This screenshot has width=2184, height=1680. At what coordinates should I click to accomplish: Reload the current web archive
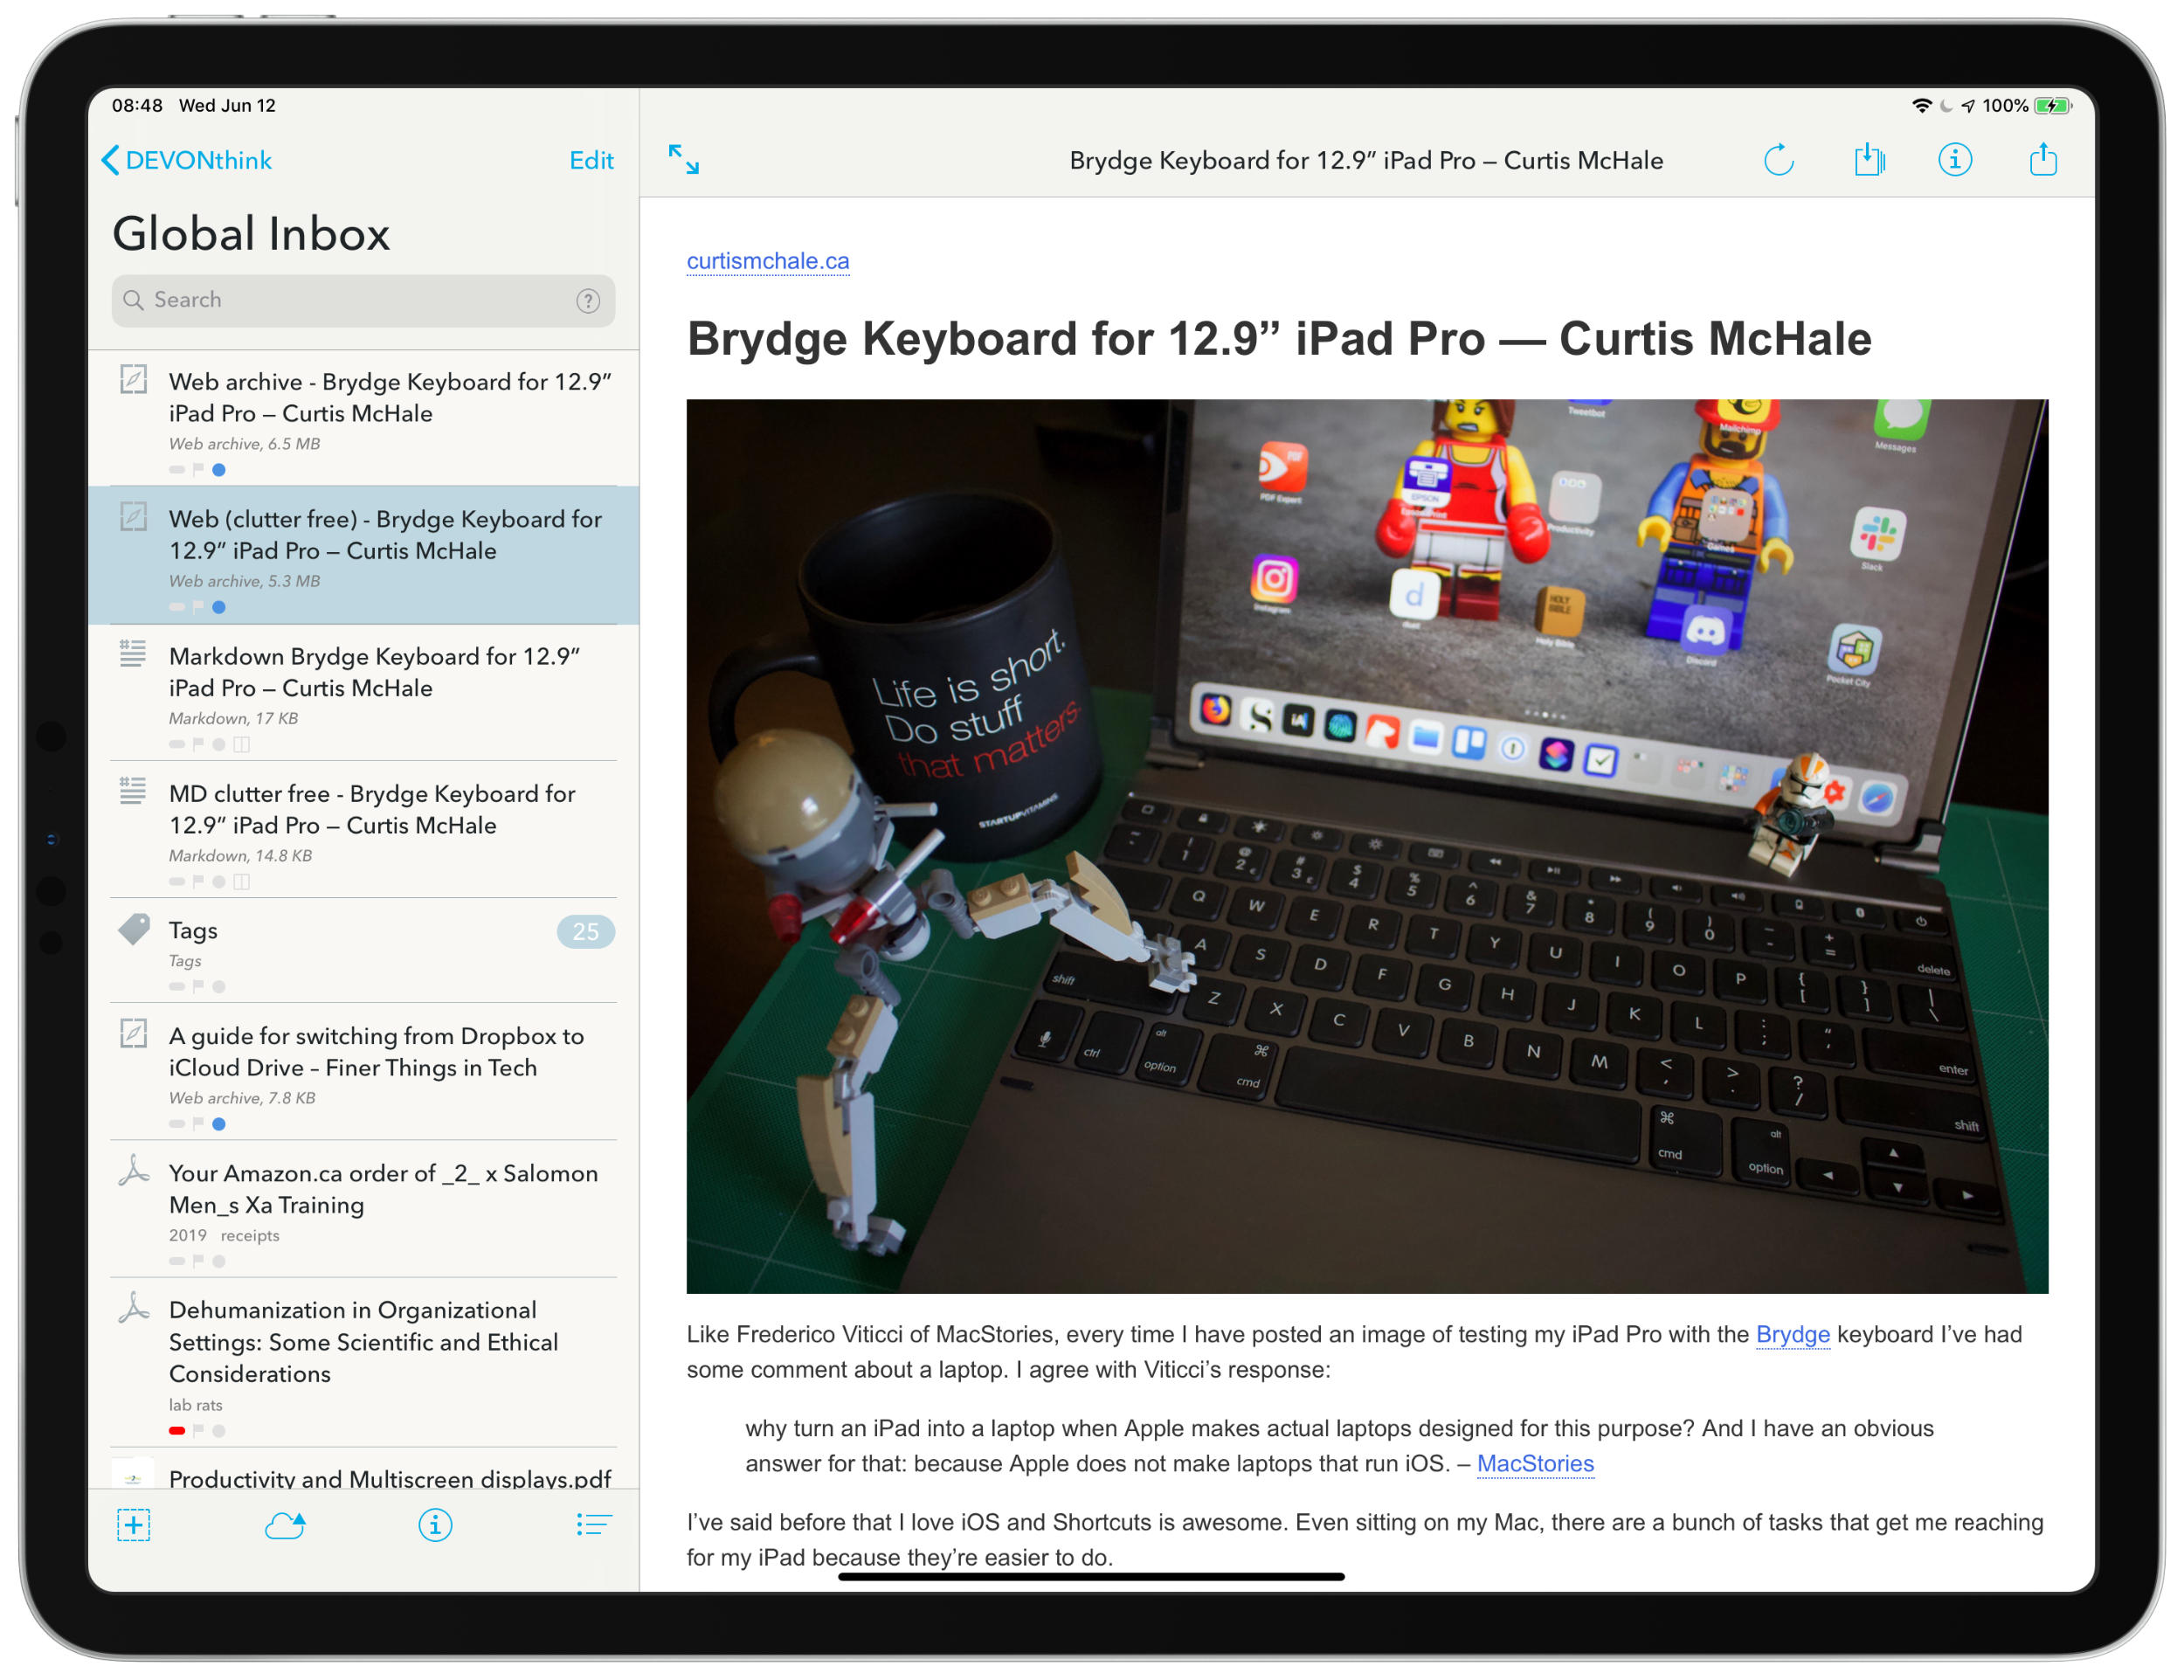1778,160
